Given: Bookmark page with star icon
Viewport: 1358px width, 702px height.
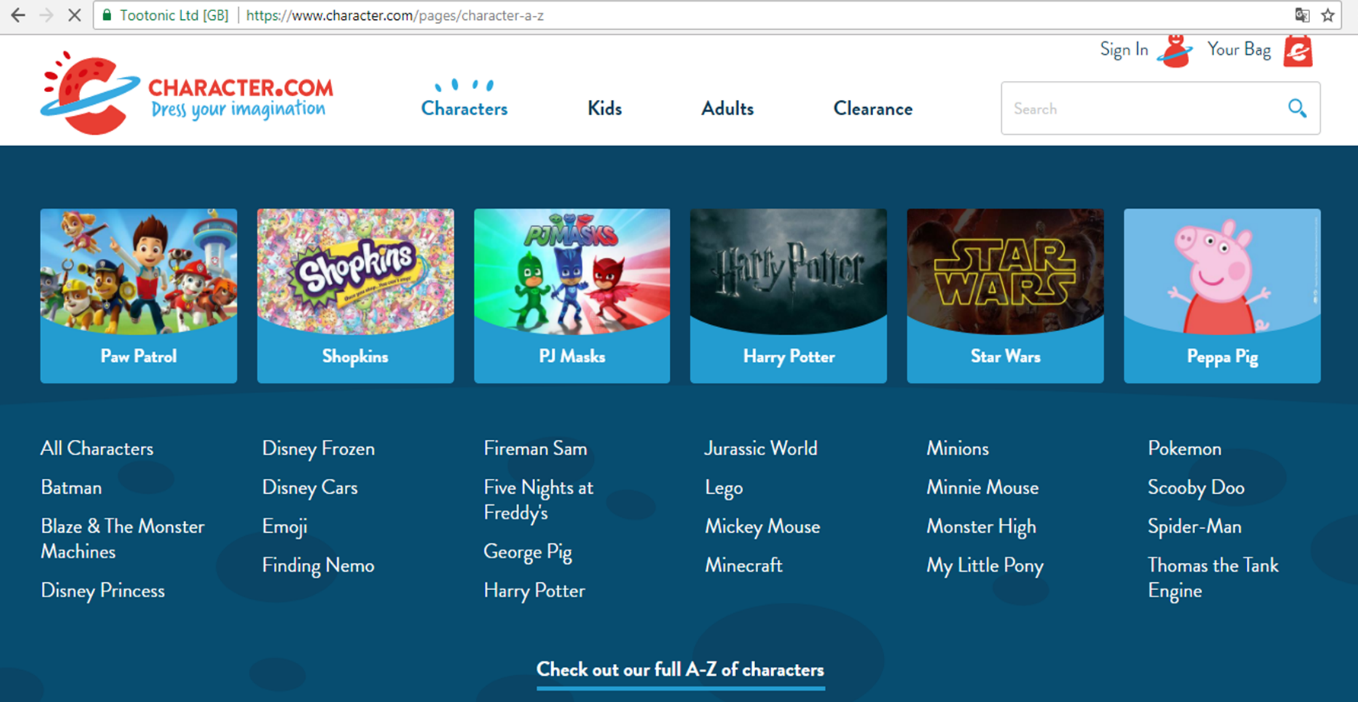Looking at the screenshot, I should click(1328, 15).
